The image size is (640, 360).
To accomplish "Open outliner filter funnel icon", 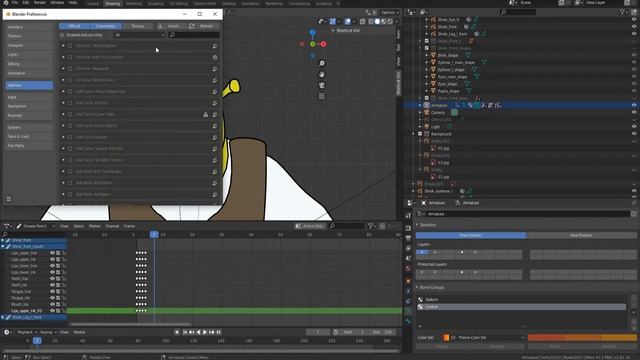I will [622, 12].
